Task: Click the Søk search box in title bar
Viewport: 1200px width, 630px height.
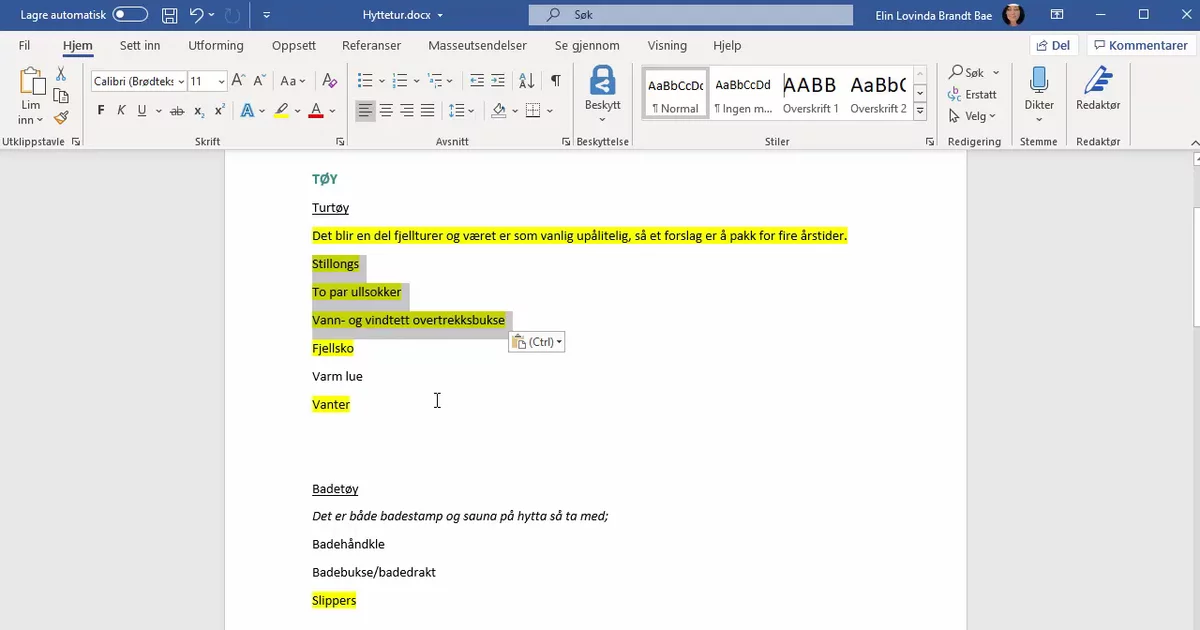Action: click(x=691, y=16)
